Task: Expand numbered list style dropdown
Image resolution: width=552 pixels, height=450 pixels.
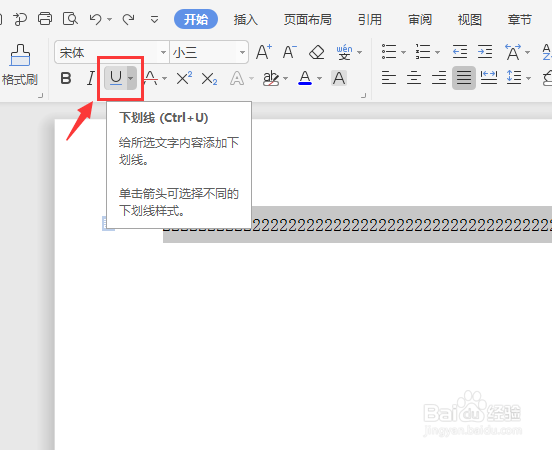Action: tap(437, 52)
